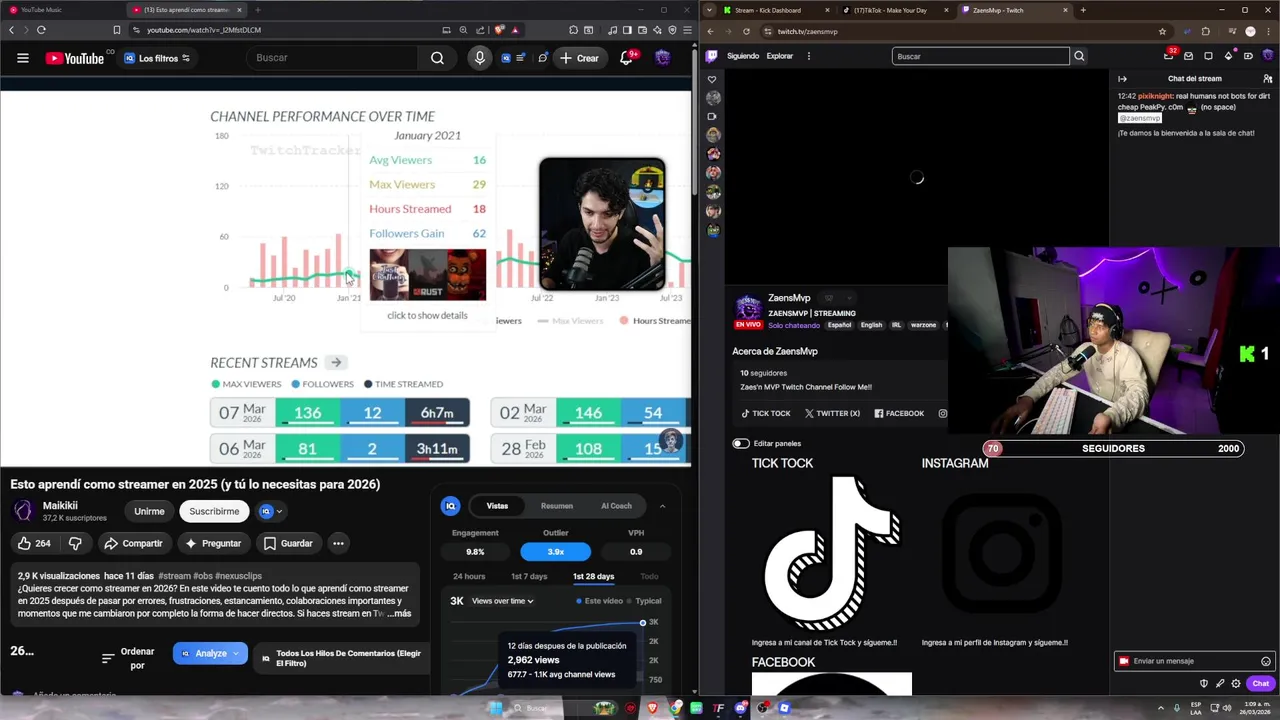Viewport: 1280px width, 720px height.
Task: Open the YouTube hamburger guide menu
Action: tap(22, 58)
